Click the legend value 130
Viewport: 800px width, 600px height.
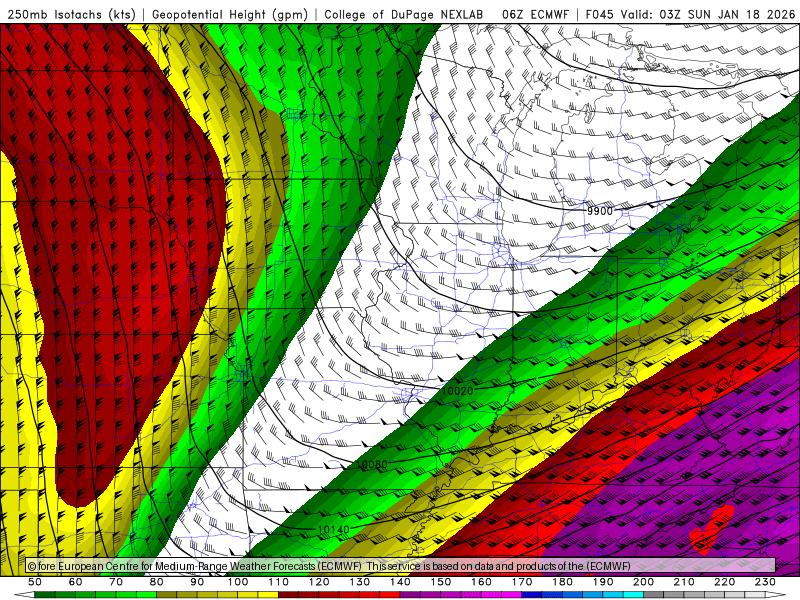coord(360,582)
